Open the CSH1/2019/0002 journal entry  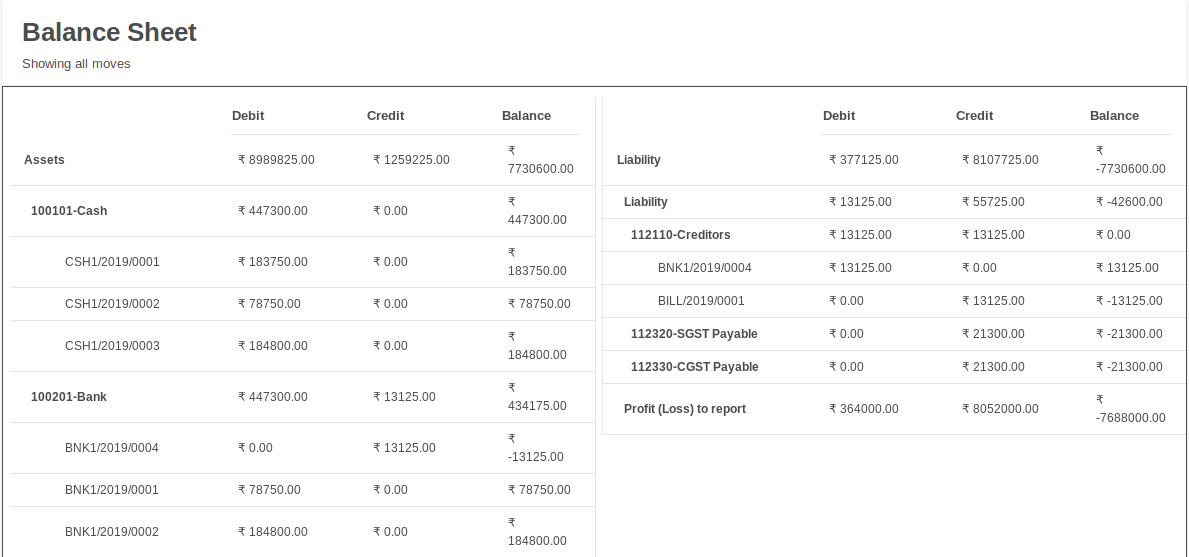[112, 304]
